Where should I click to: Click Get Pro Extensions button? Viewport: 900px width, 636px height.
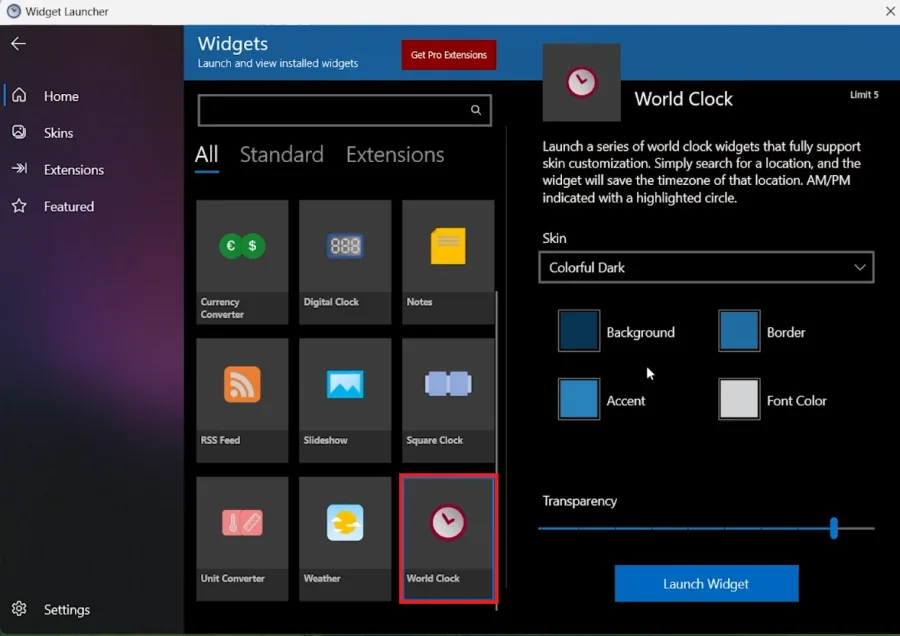[x=449, y=55]
